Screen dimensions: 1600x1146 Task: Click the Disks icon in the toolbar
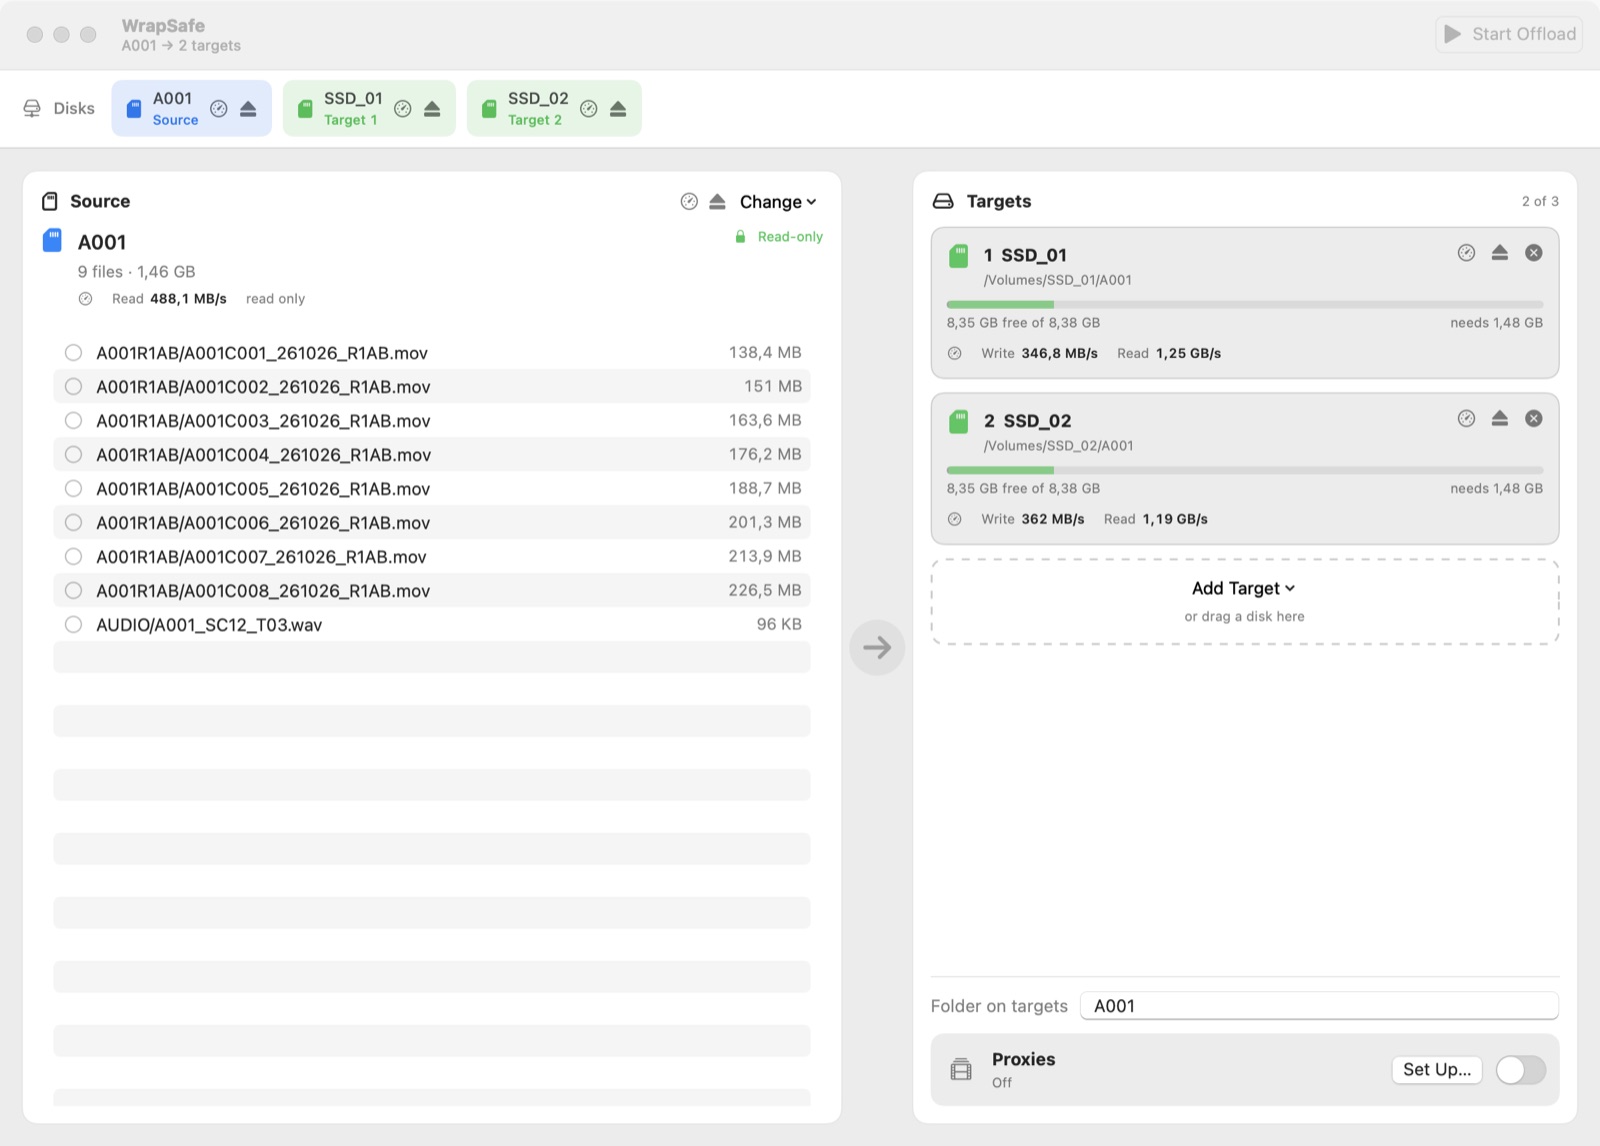(32, 108)
